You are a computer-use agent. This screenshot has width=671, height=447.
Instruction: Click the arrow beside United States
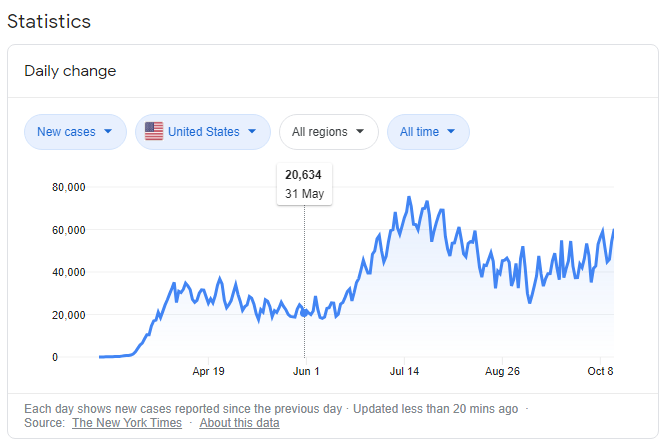click(252, 131)
